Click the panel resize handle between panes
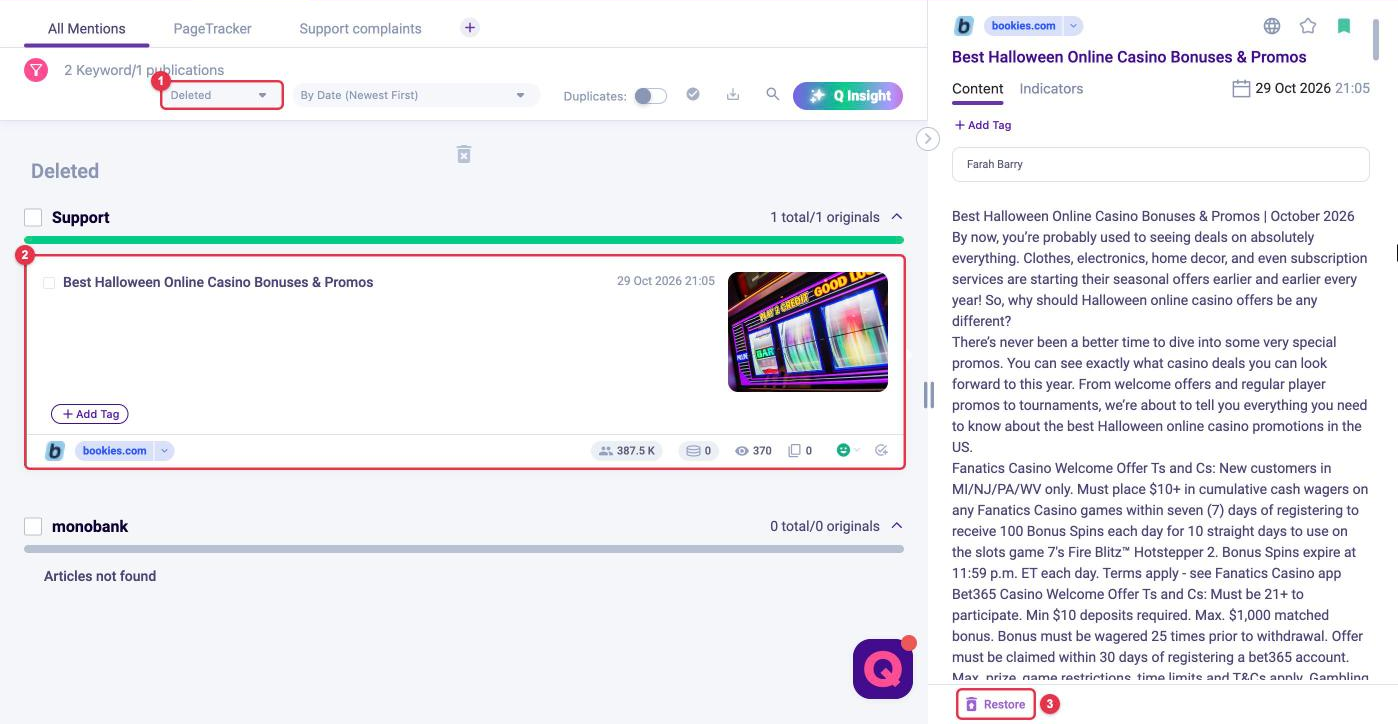Viewport: 1398px width, 724px height. pyautogui.click(x=929, y=395)
